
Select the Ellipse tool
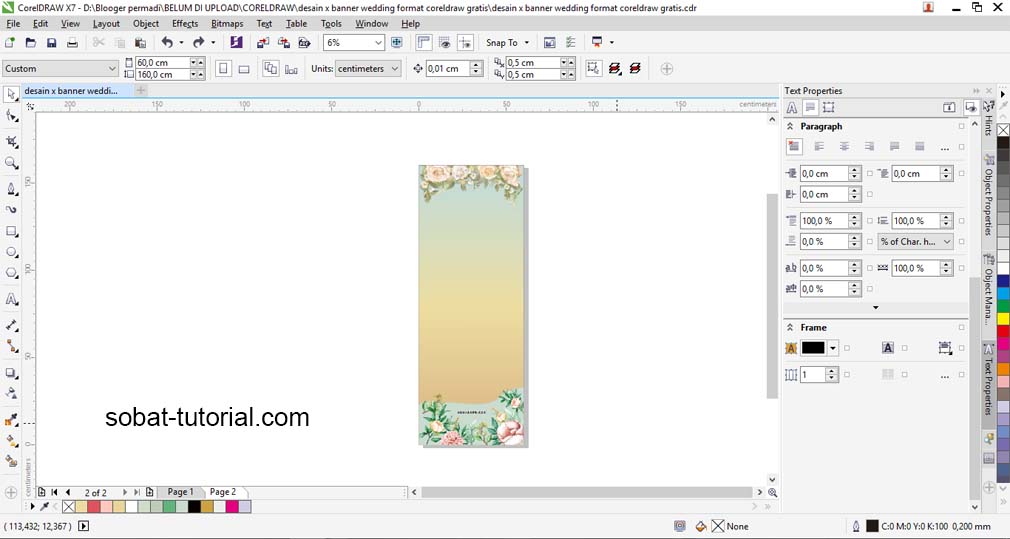pyautogui.click(x=11, y=252)
